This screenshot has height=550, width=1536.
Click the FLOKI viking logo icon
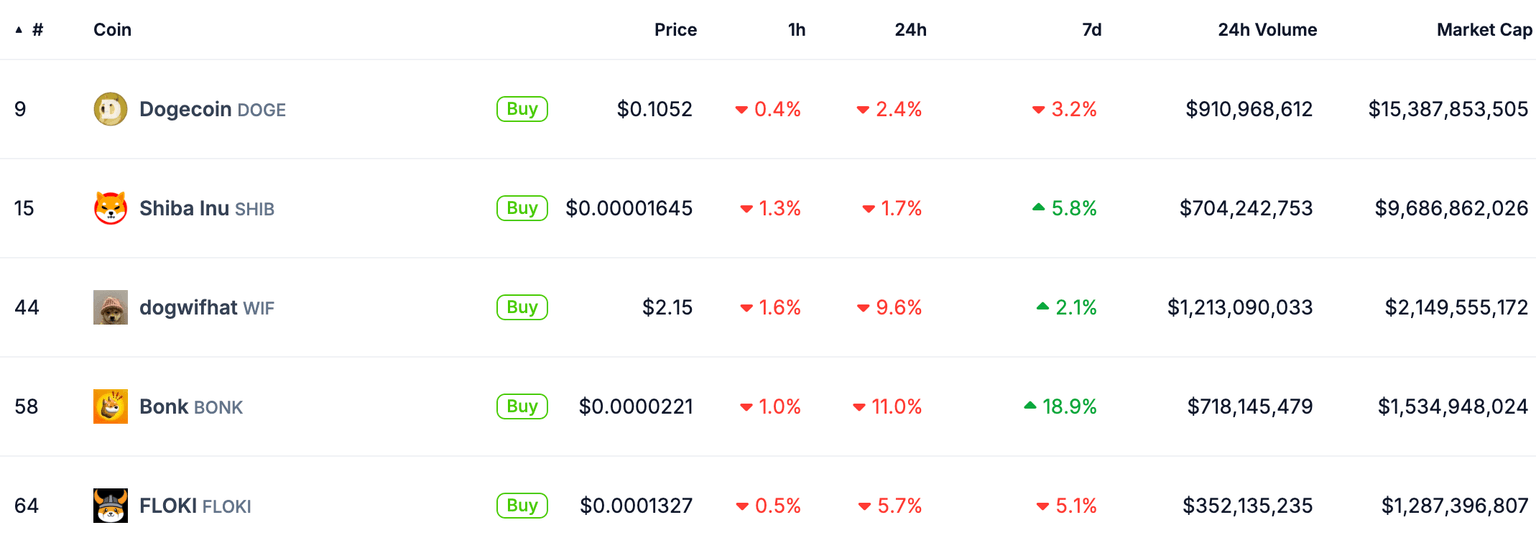[110, 506]
